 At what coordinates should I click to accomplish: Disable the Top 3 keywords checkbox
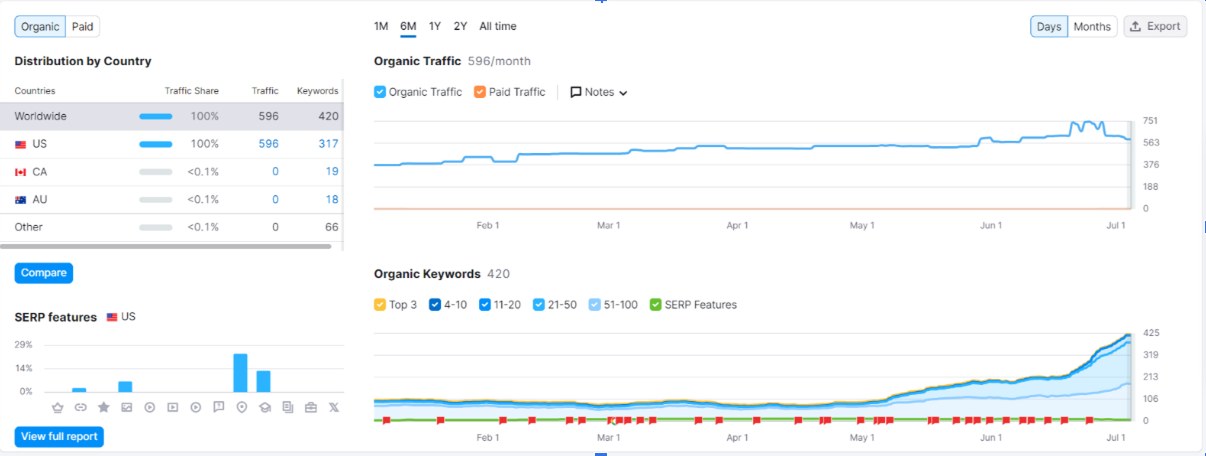[380, 304]
